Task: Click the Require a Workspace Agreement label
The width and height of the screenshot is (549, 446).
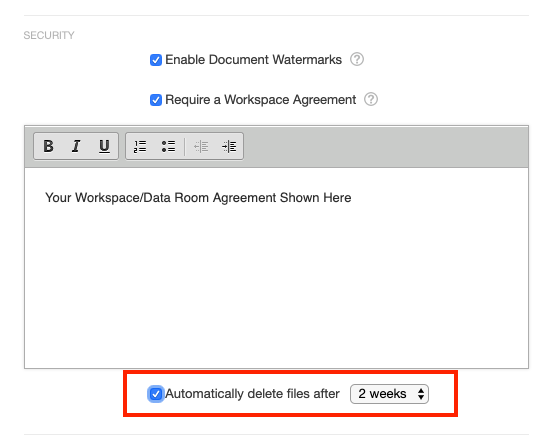Action: (x=260, y=99)
